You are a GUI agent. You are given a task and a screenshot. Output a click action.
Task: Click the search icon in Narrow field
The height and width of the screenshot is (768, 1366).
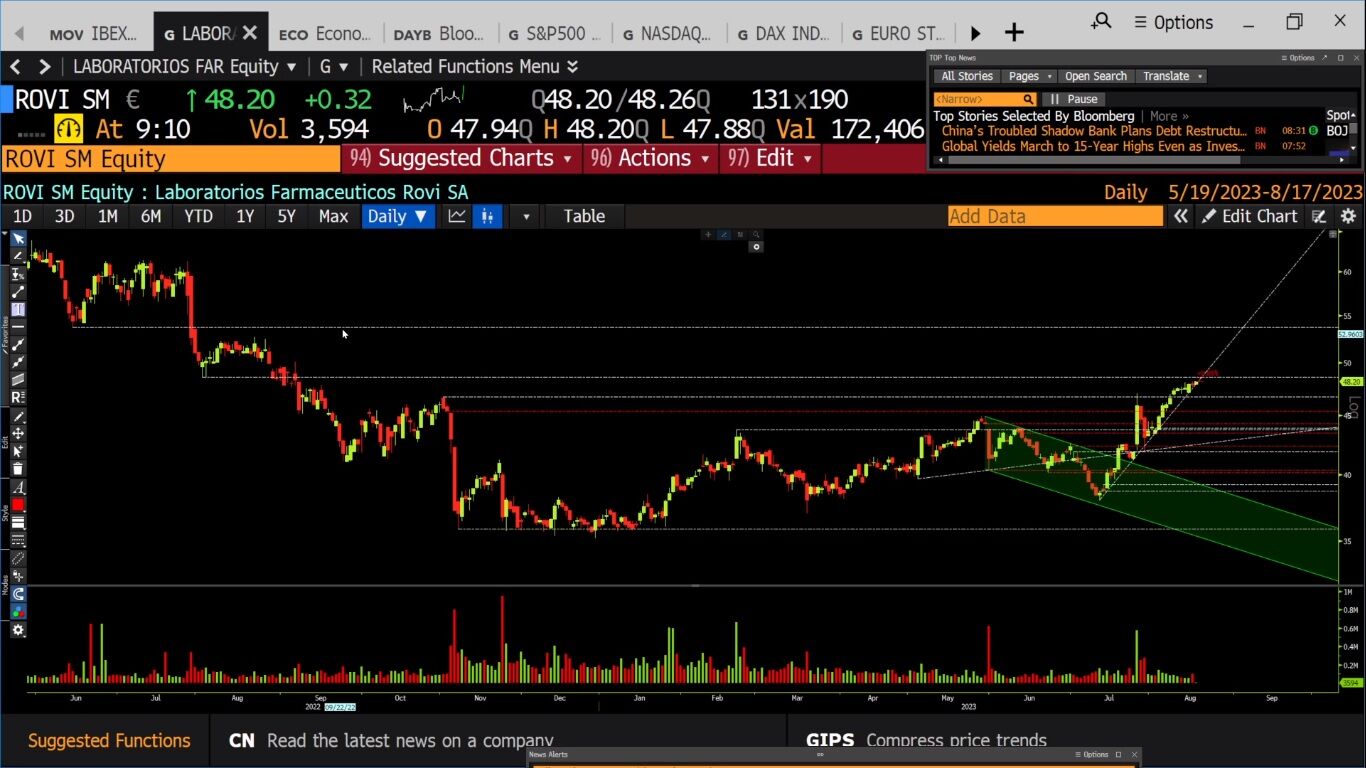click(1027, 99)
